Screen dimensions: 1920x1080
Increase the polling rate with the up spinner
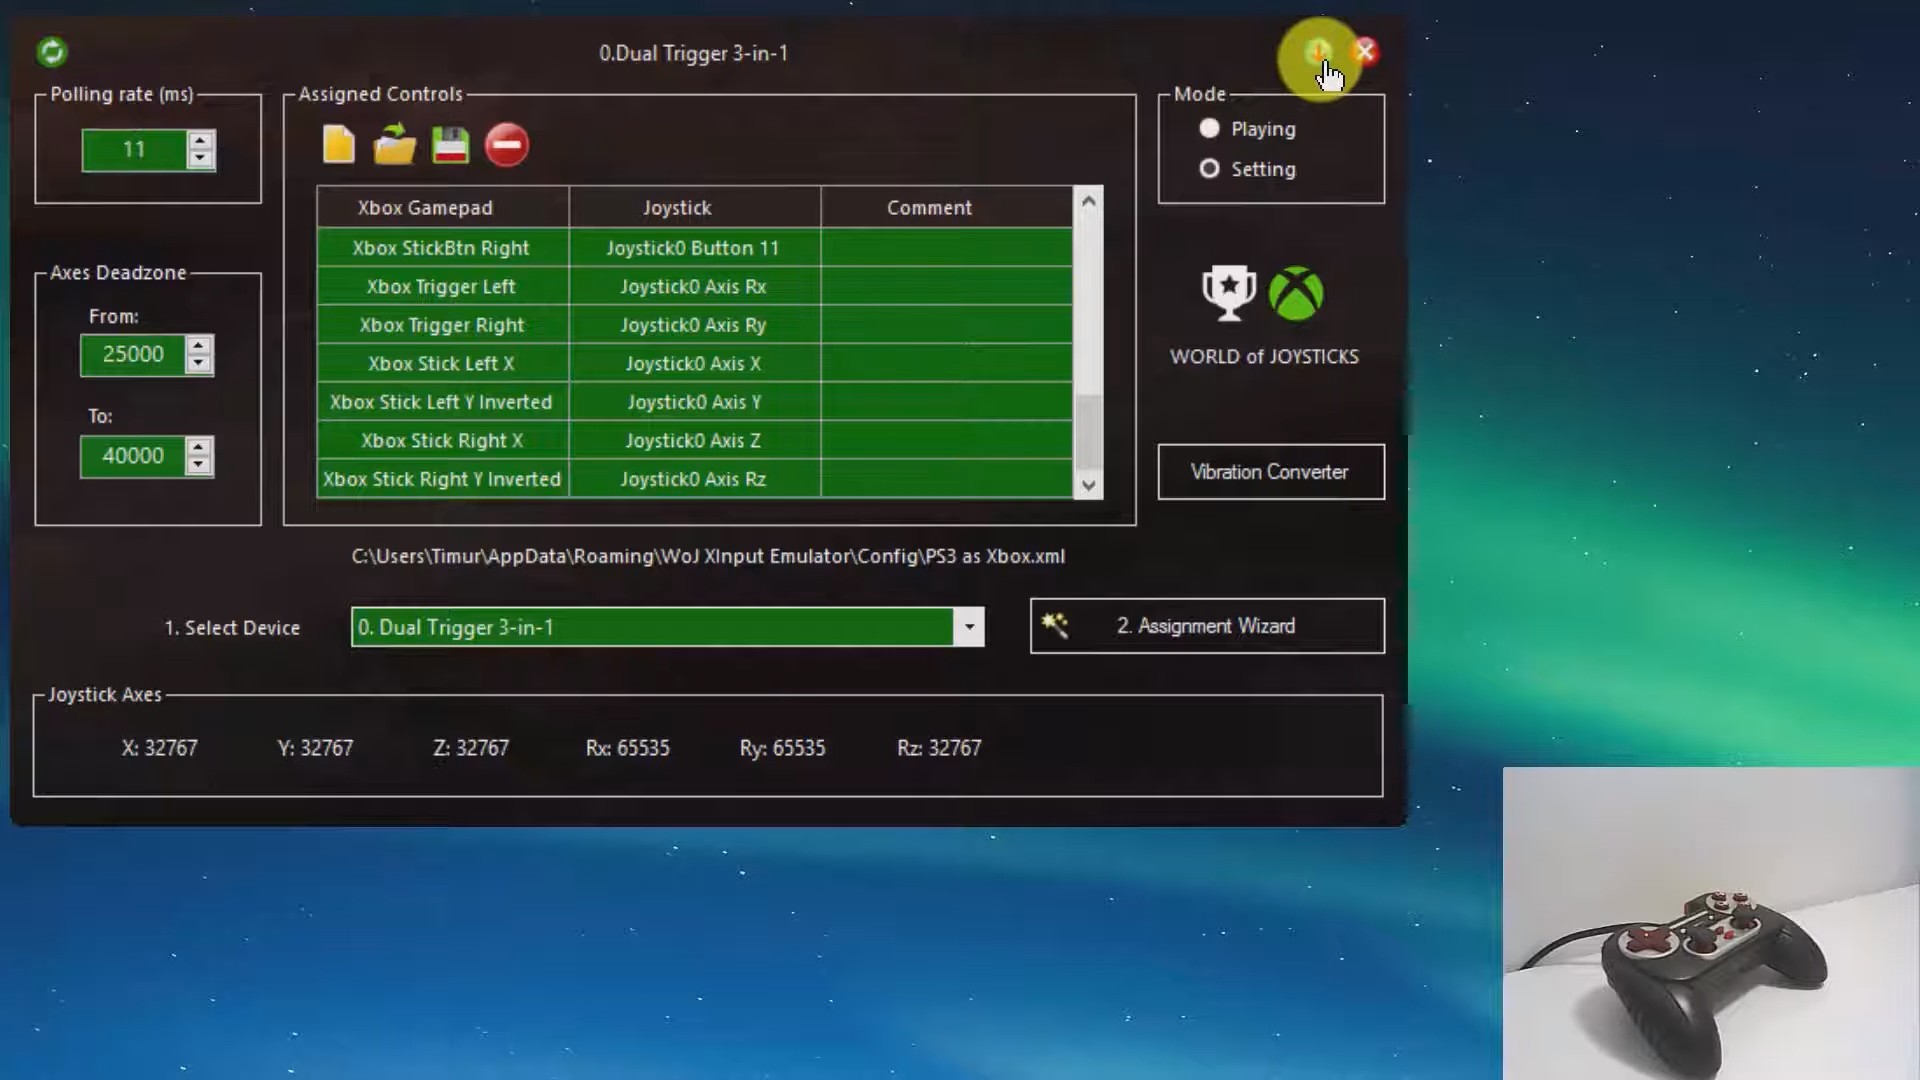click(201, 141)
